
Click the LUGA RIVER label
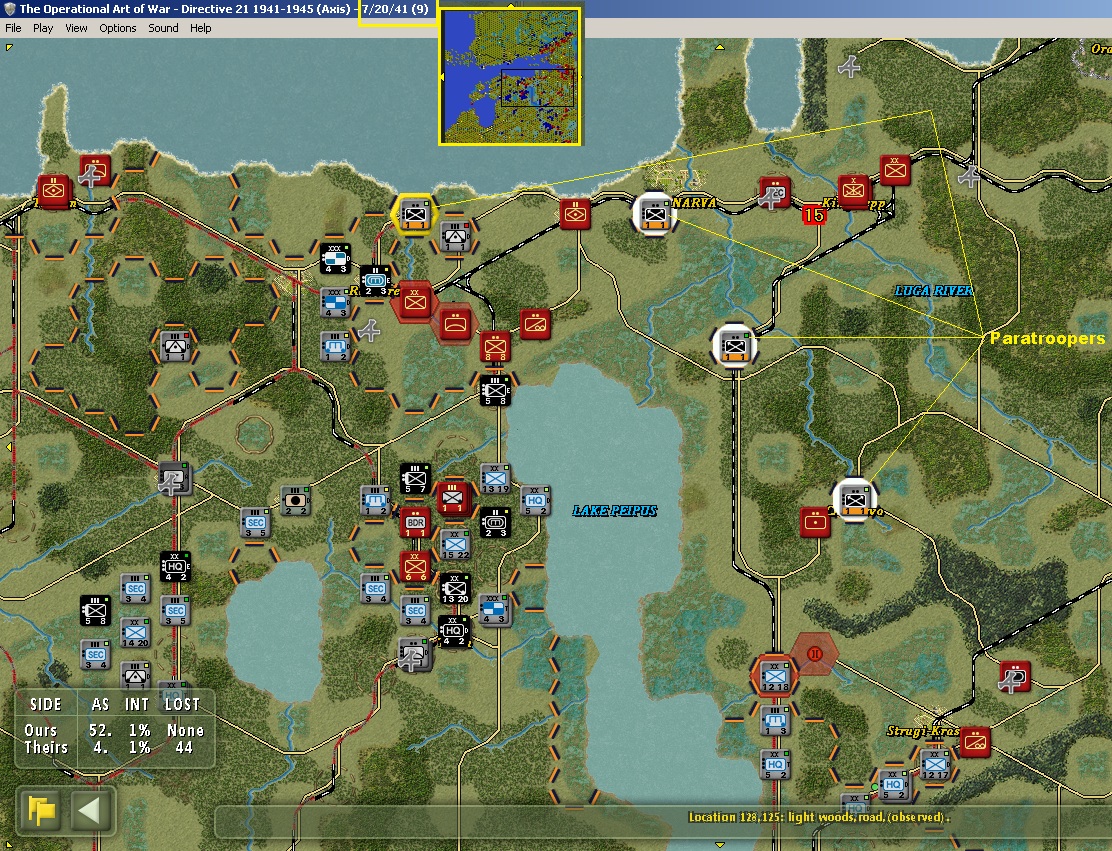tap(933, 291)
